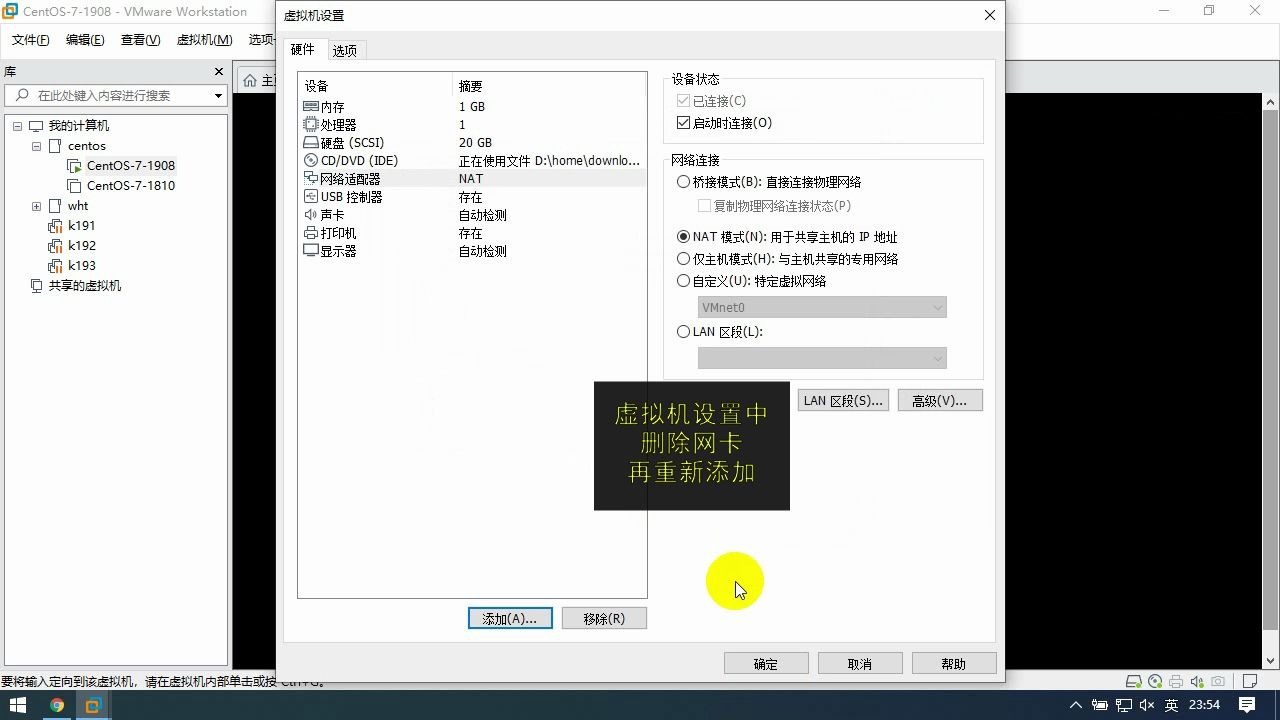
Task: Click the 添加(A)... button
Action: click(510, 619)
